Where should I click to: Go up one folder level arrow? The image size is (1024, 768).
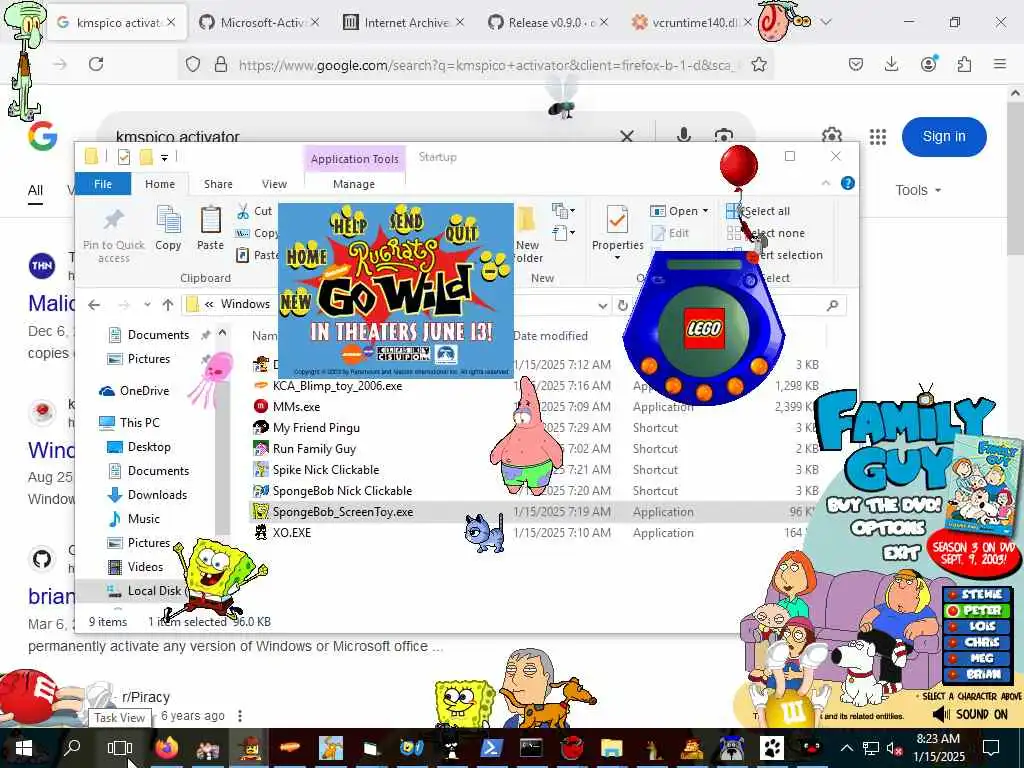pos(168,305)
